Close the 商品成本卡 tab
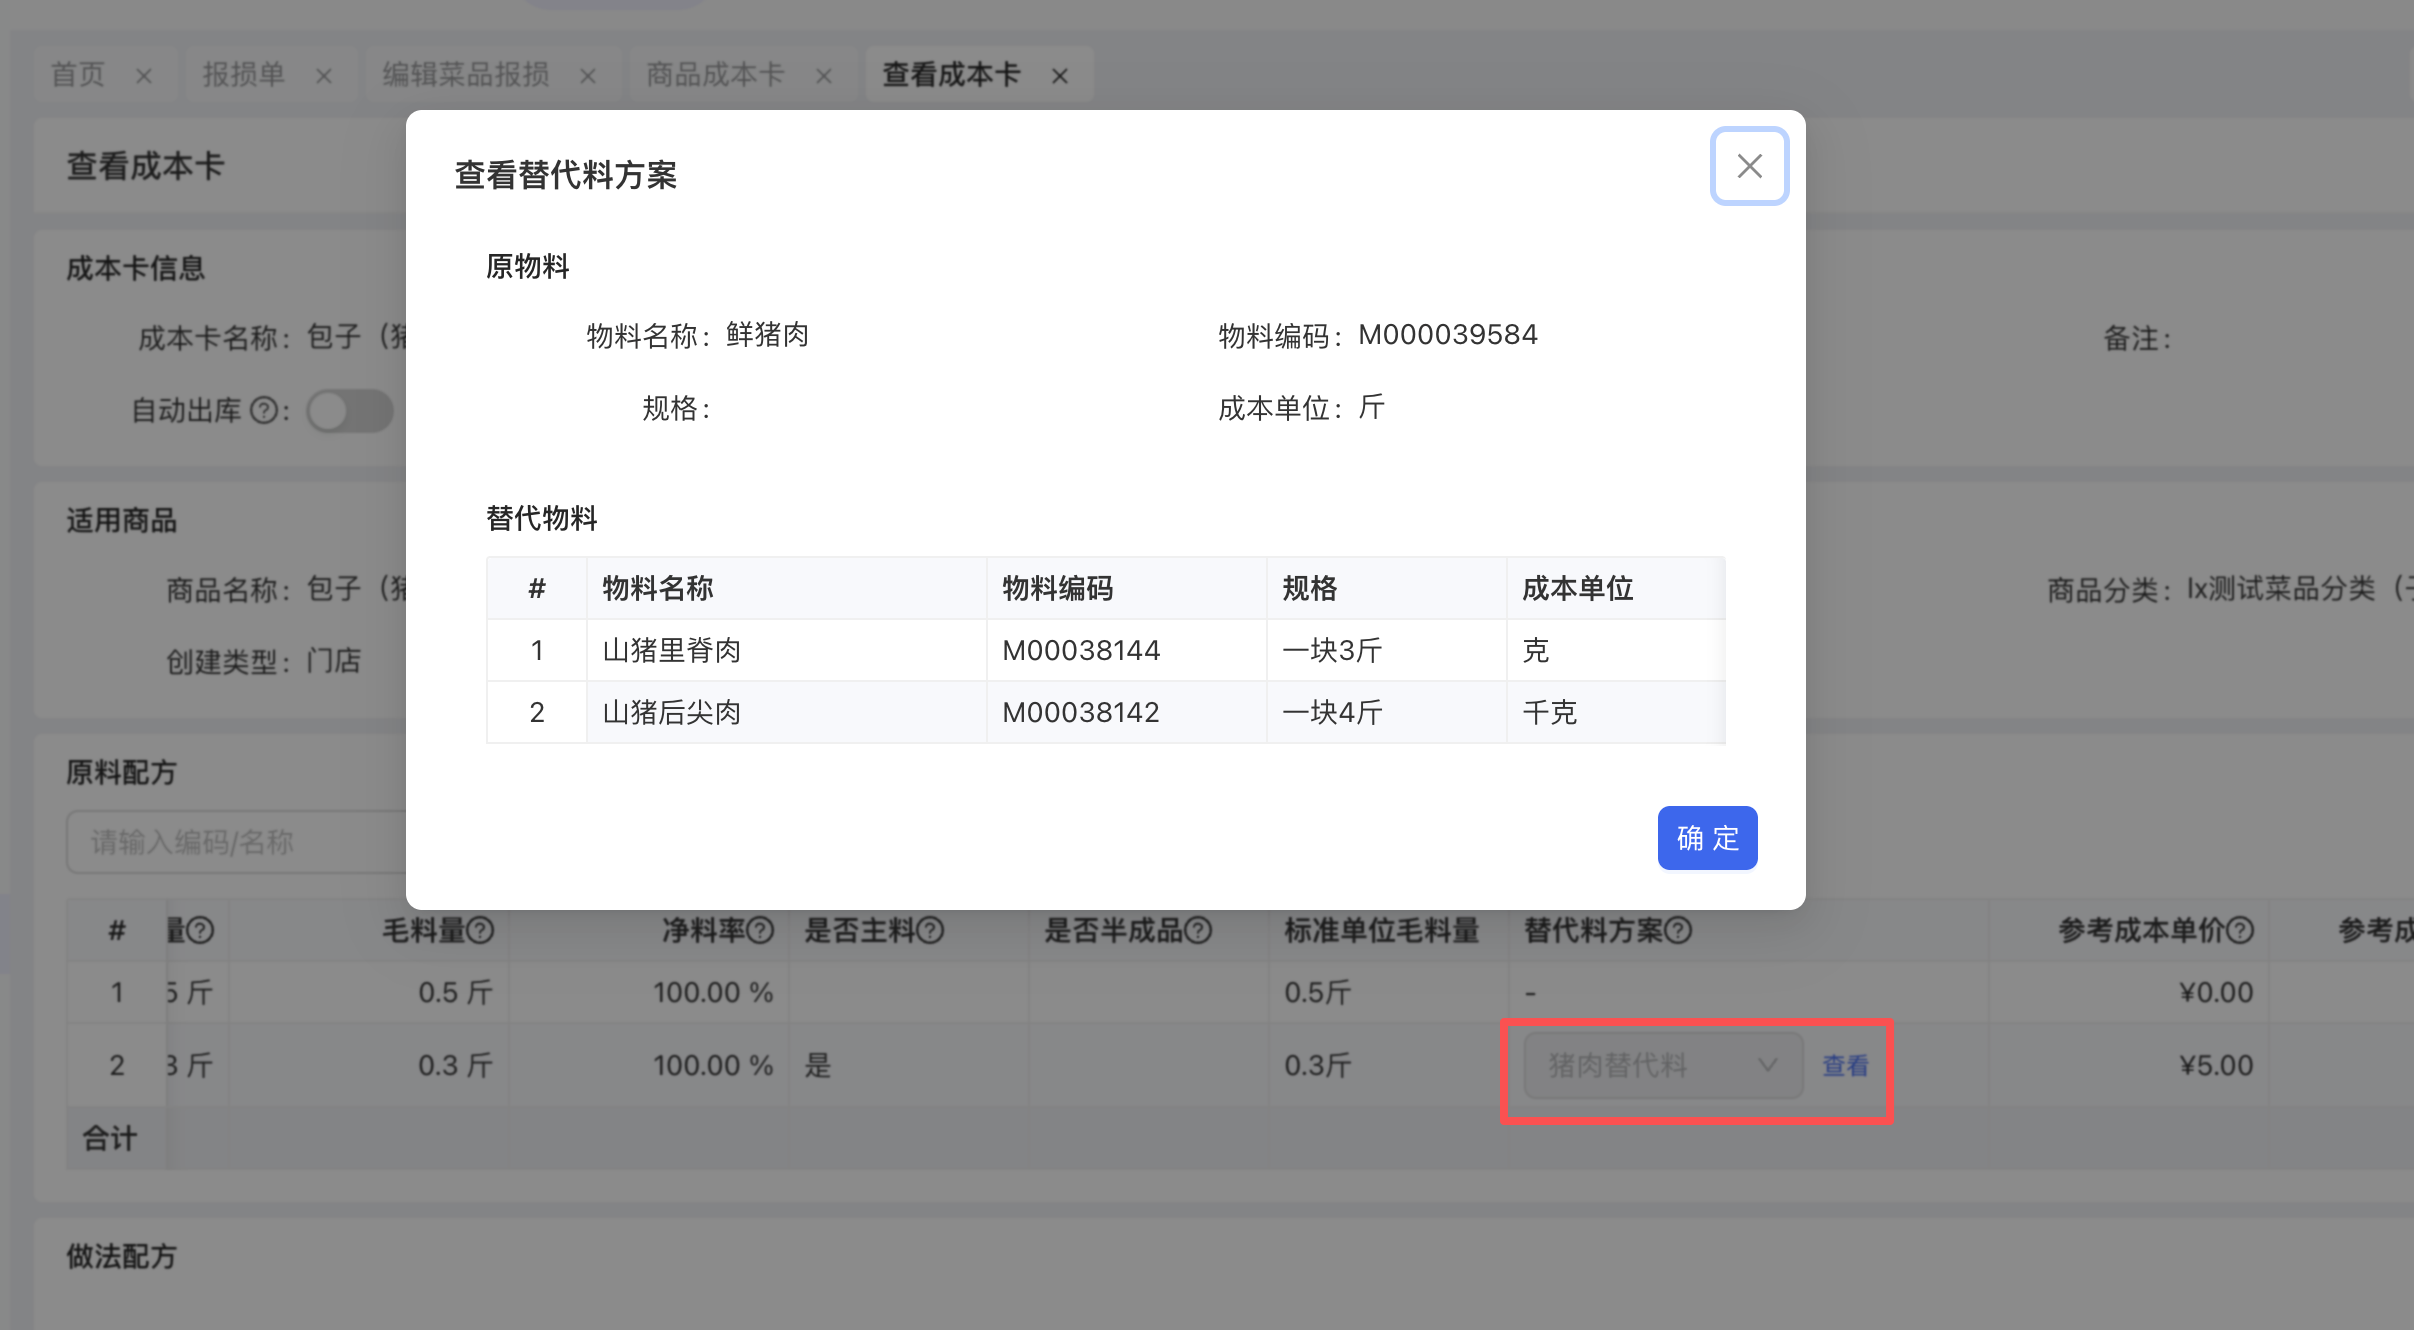Image resolution: width=2414 pixels, height=1330 pixels. (824, 76)
